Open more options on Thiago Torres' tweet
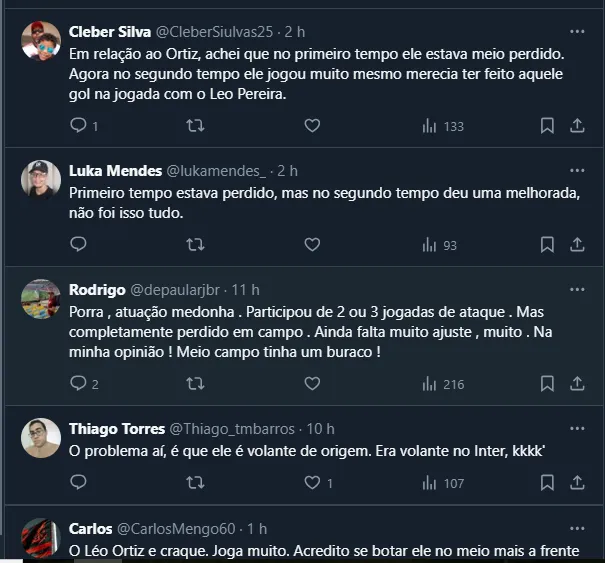The height and width of the screenshot is (563, 605). pyautogui.click(x=577, y=429)
